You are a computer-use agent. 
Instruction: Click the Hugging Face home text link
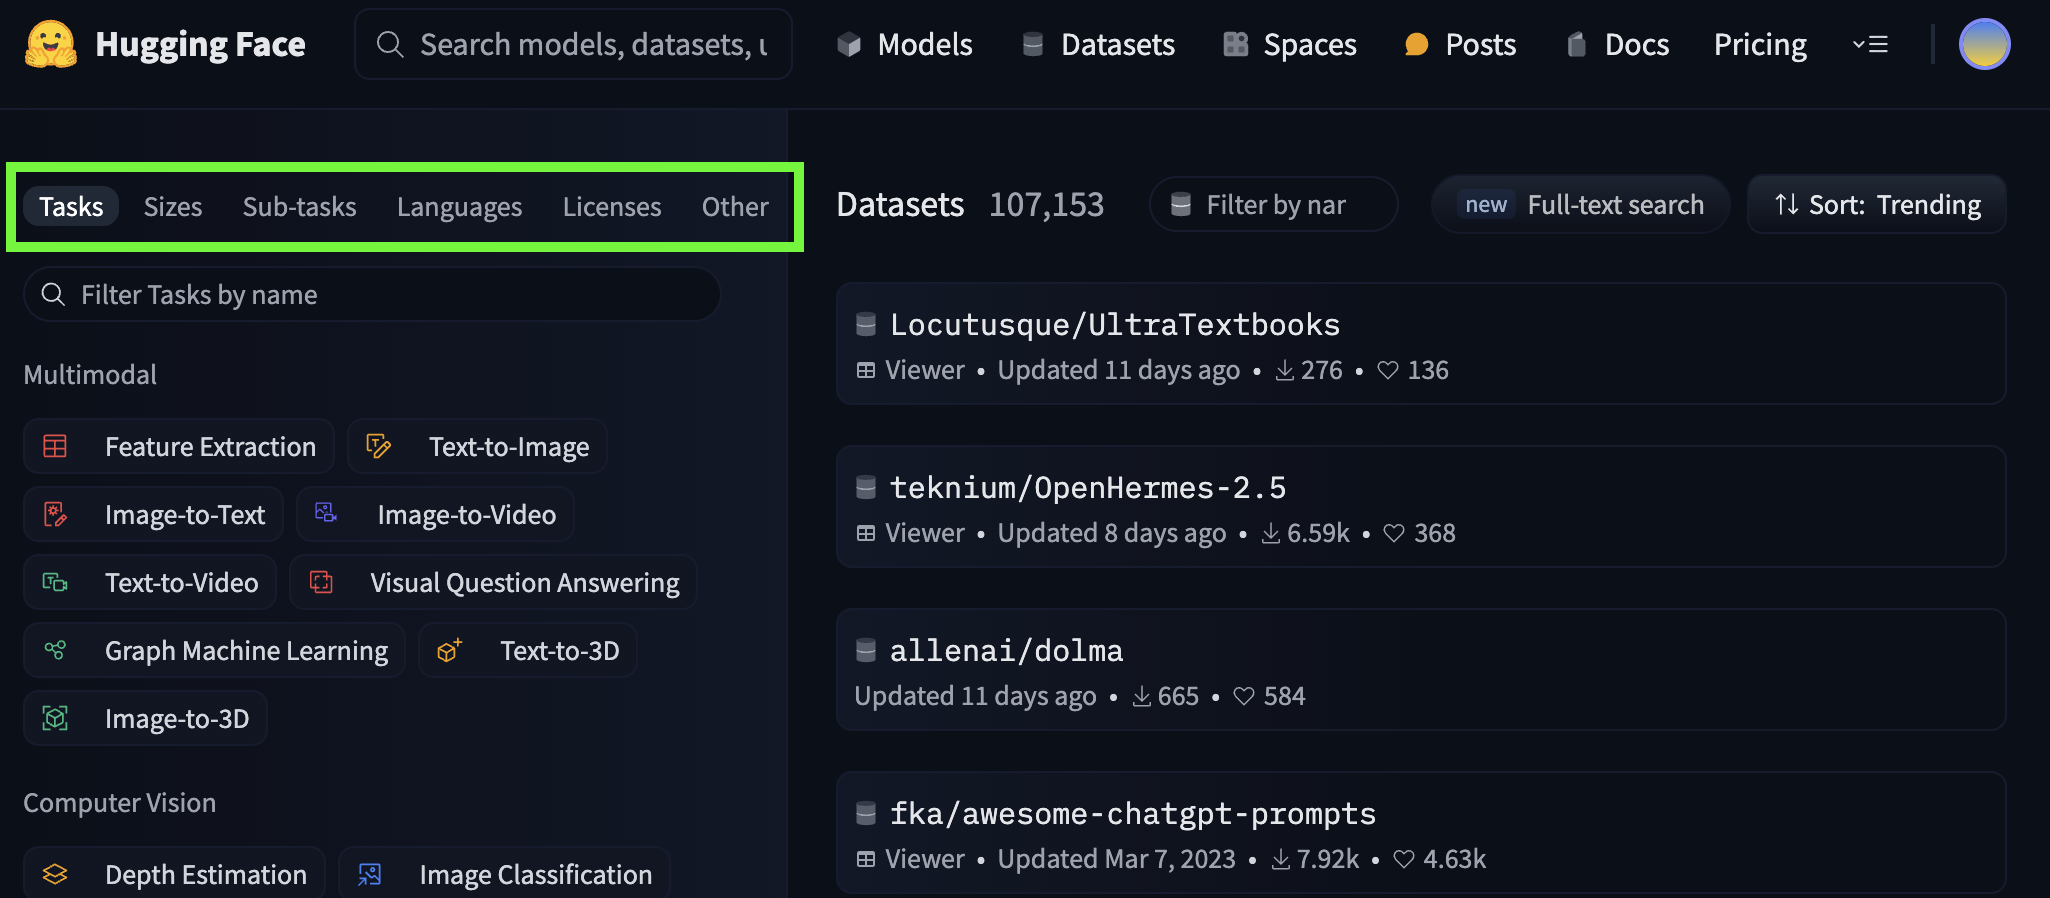coord(200,44)
